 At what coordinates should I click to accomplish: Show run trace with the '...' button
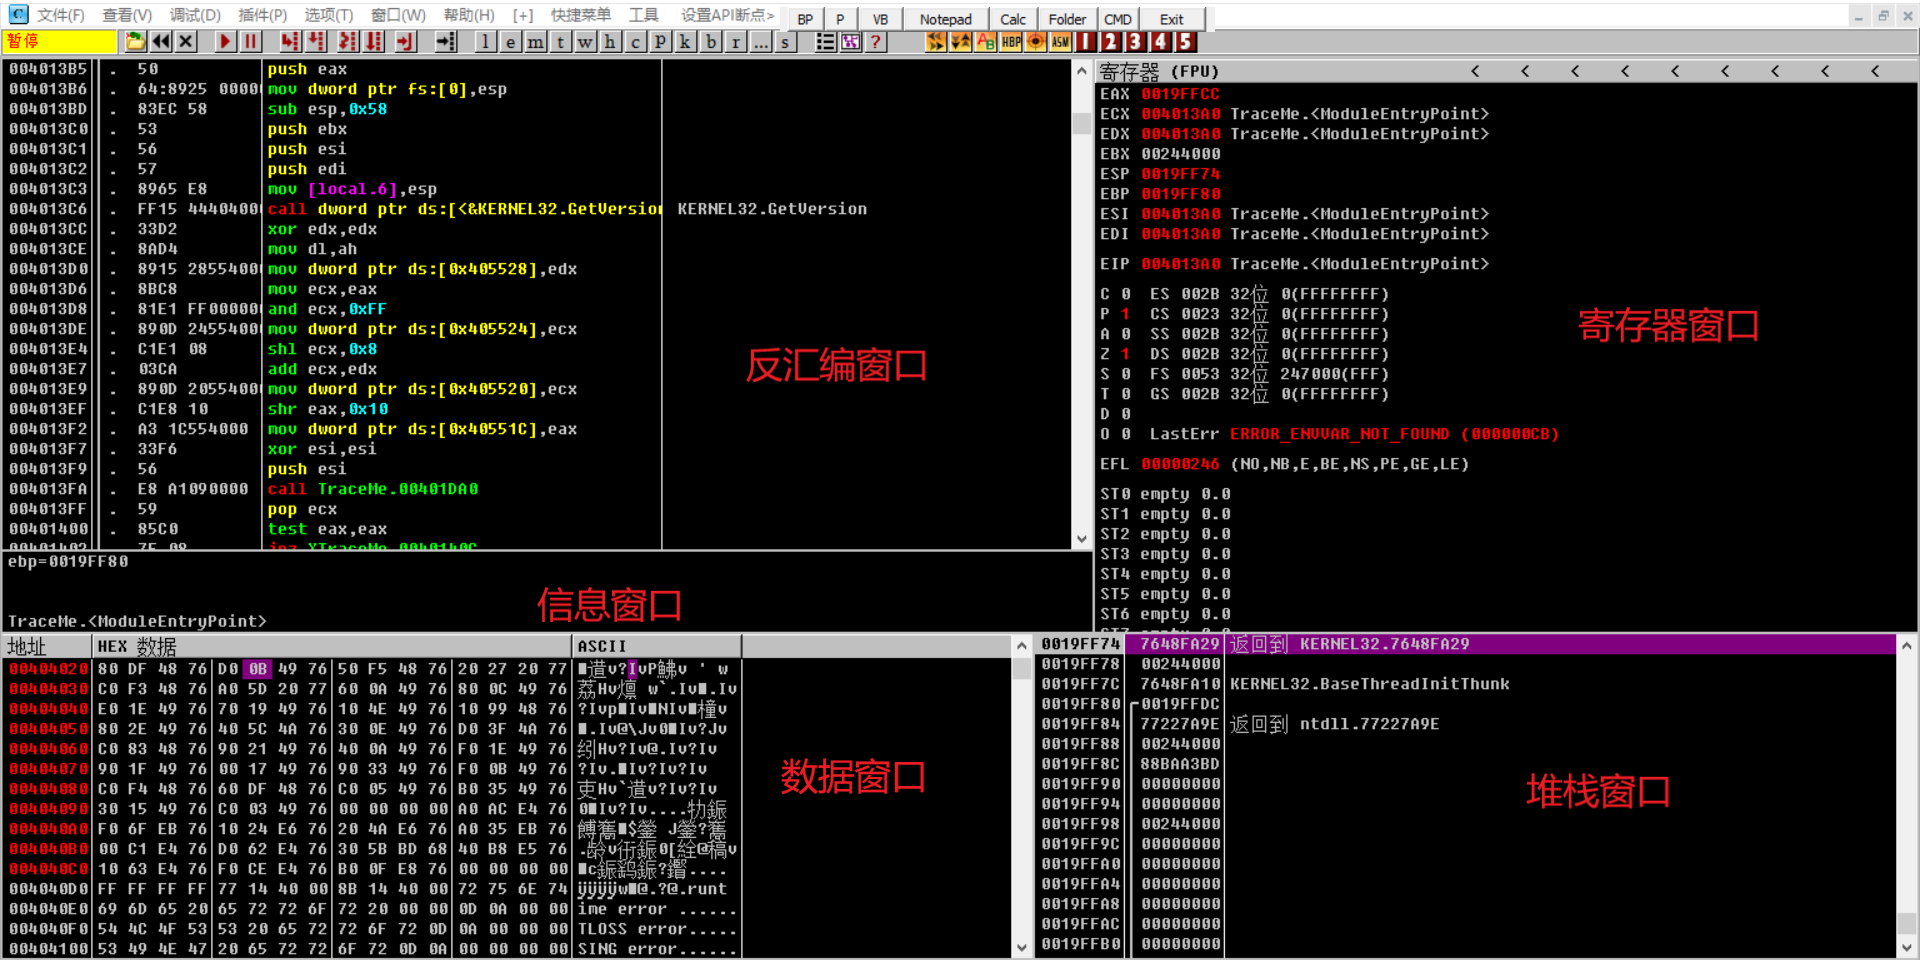click(761, 41)
